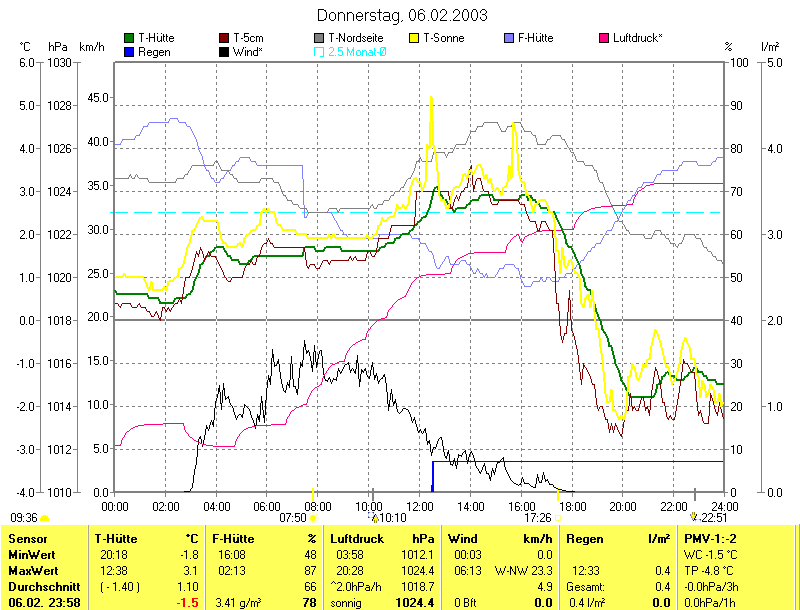800x610 pixels.
Task: Click the pink Luftdruck legend square
Action: [604, 38]
